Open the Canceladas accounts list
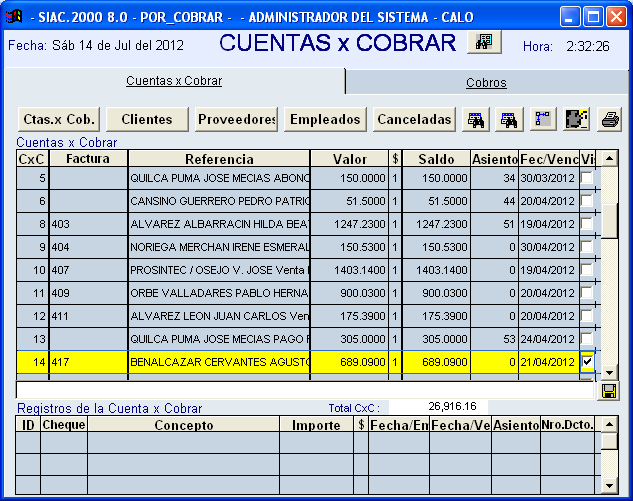Screen dimensions: 633x501 (413, 120)
